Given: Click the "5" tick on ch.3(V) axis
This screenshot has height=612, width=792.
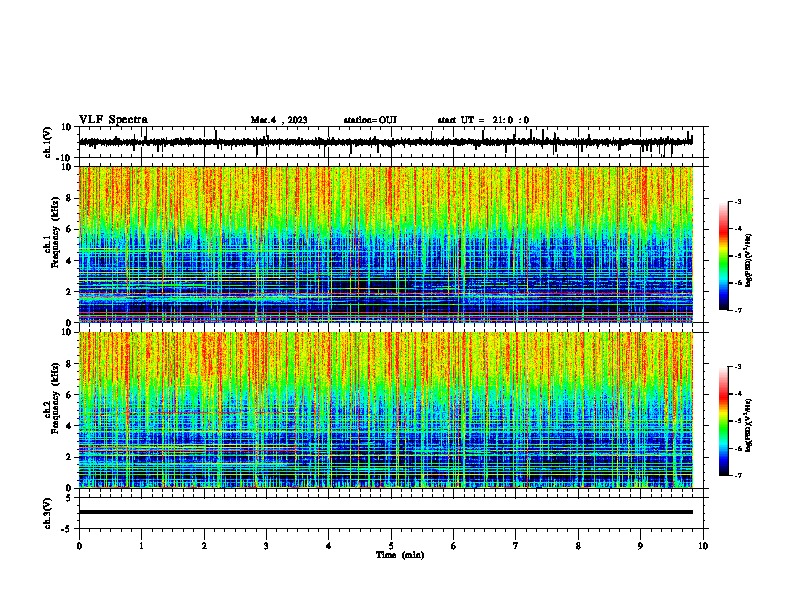Looking at the screenshot, I should tap(69, 498).
